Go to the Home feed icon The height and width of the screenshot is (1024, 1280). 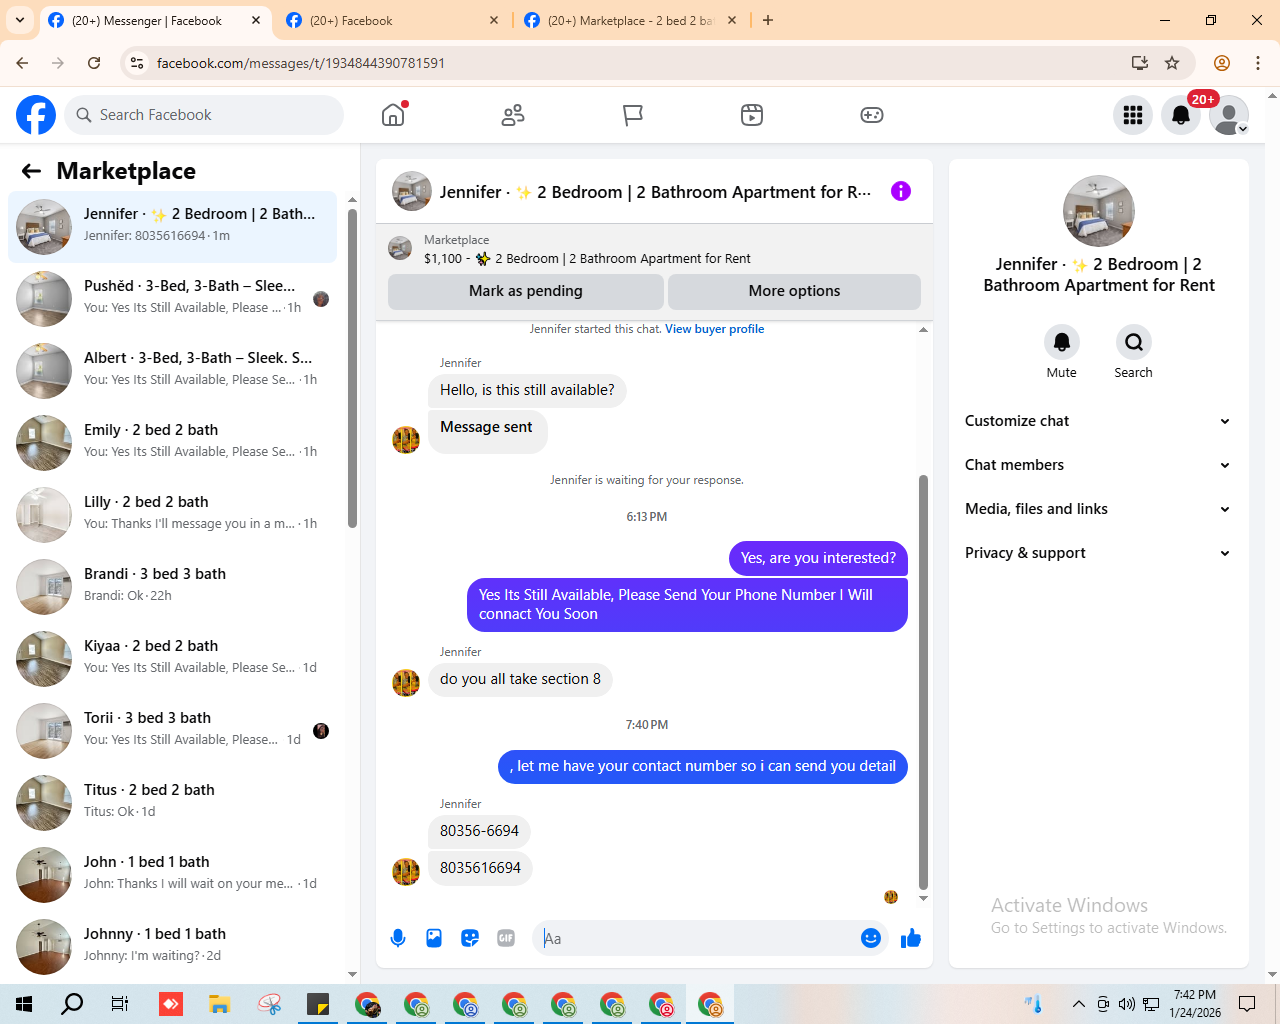point(393,115)
